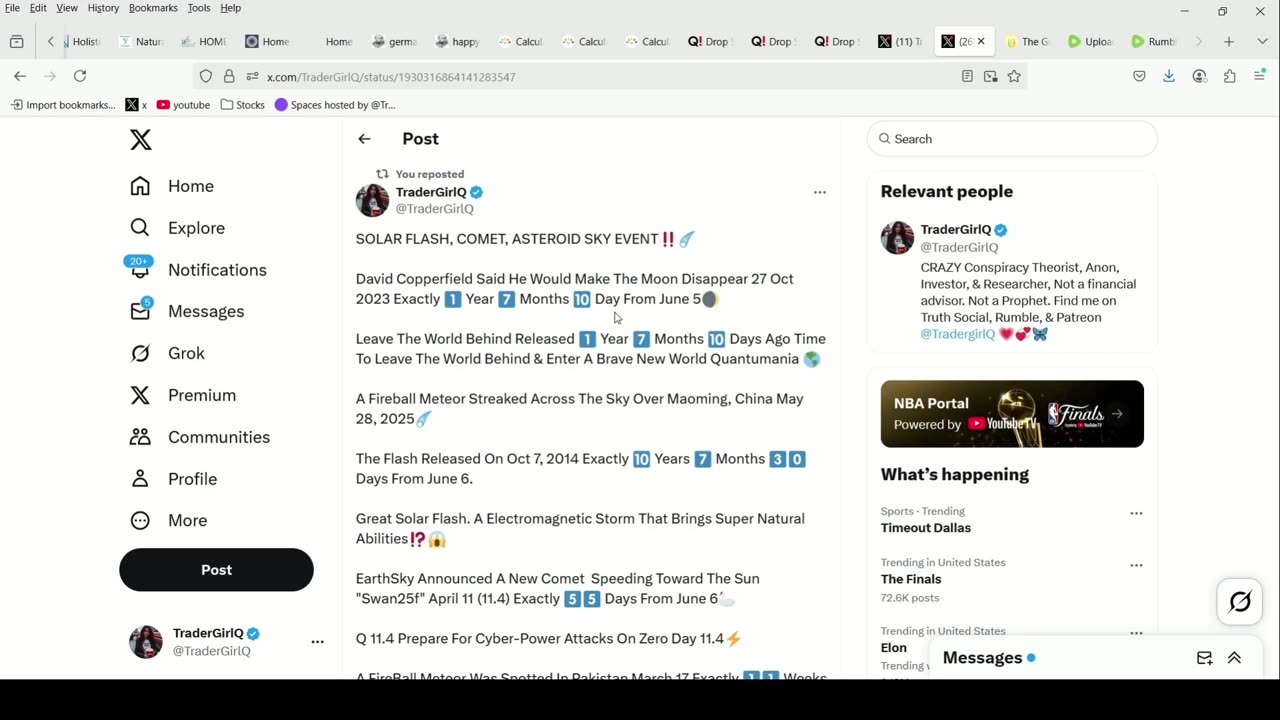This screenshot has width=1280, height=720.
Task: Open the extensions puzzle icon
Action: pos(1230,76)
